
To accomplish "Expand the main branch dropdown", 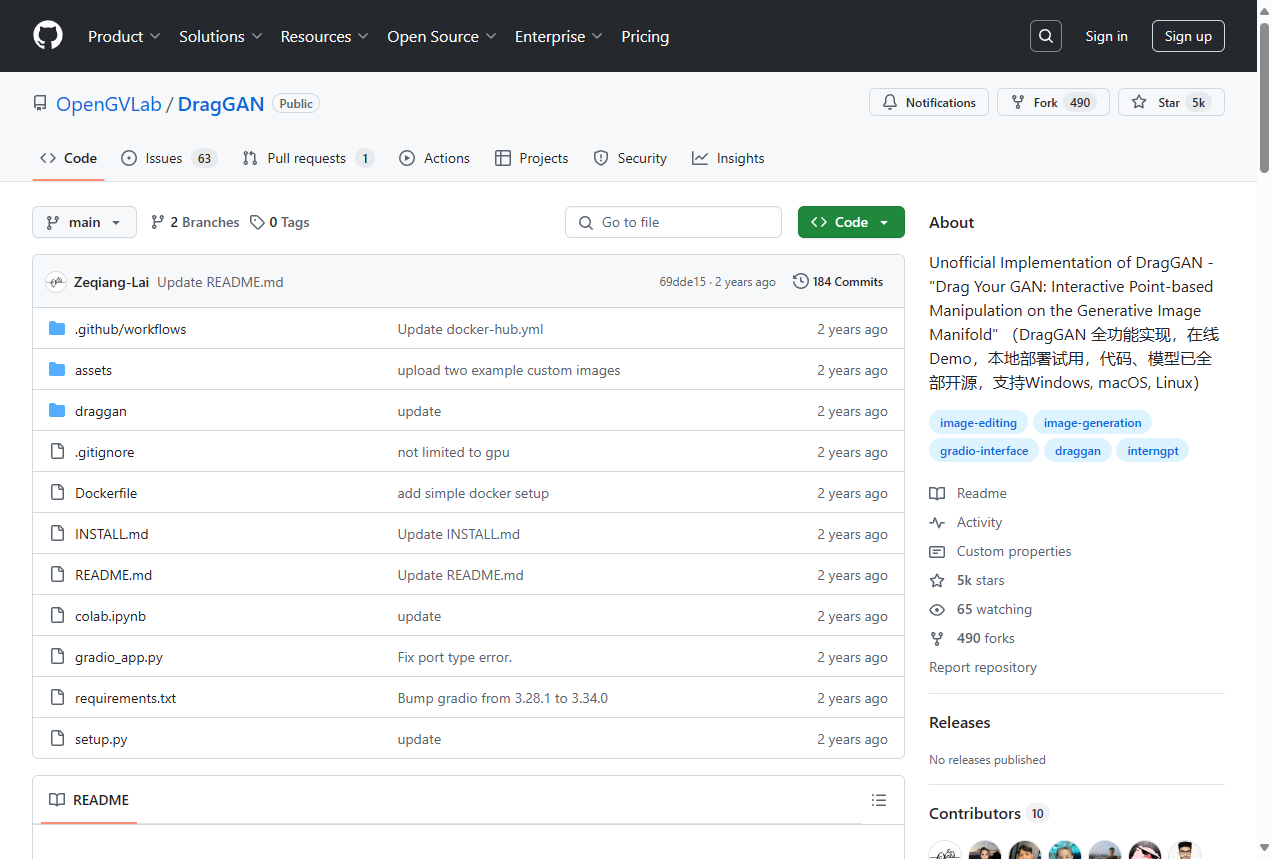I will pos(84,222).
